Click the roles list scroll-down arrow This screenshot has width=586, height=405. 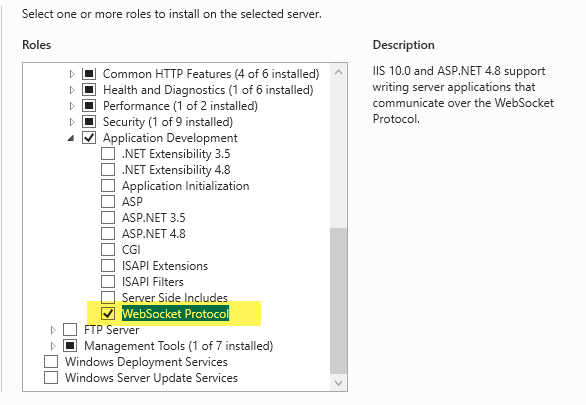click(x=339, y=383)
